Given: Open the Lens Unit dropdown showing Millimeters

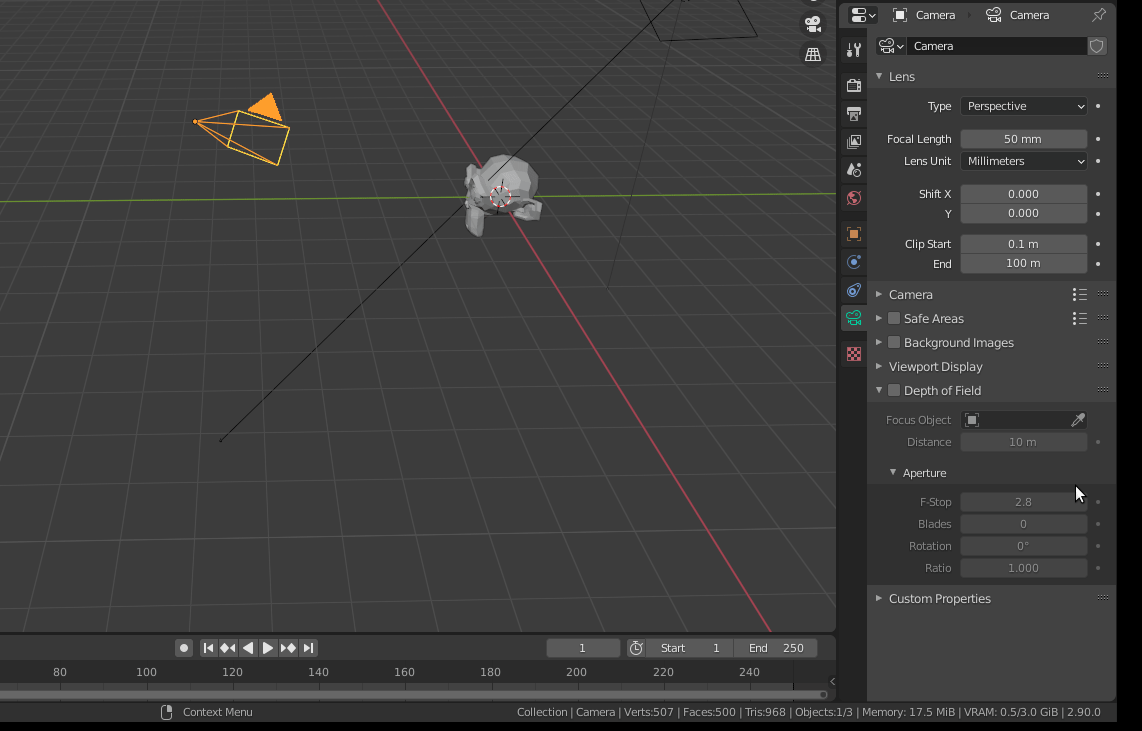Looking at the screenshot, I should tap(1023, 161).
